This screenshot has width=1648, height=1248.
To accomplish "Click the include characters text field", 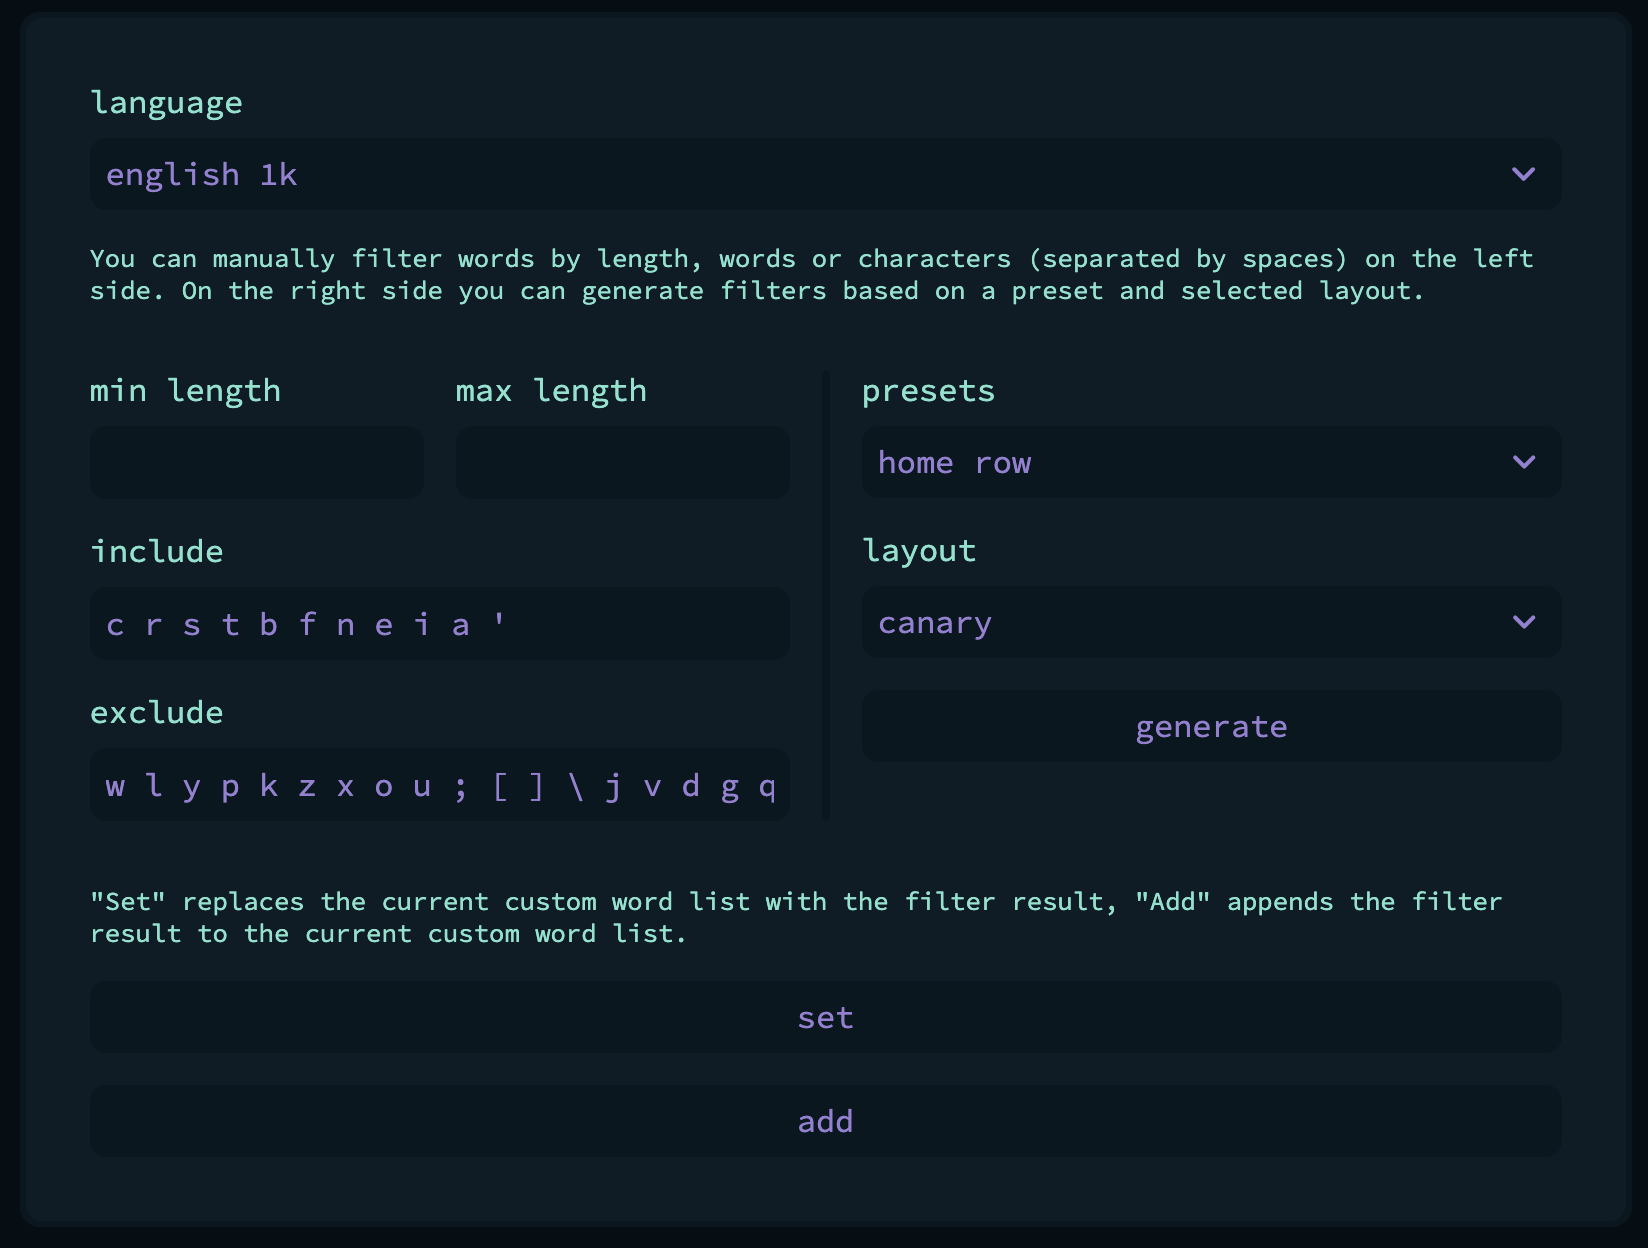I will [x=440, y=624].
